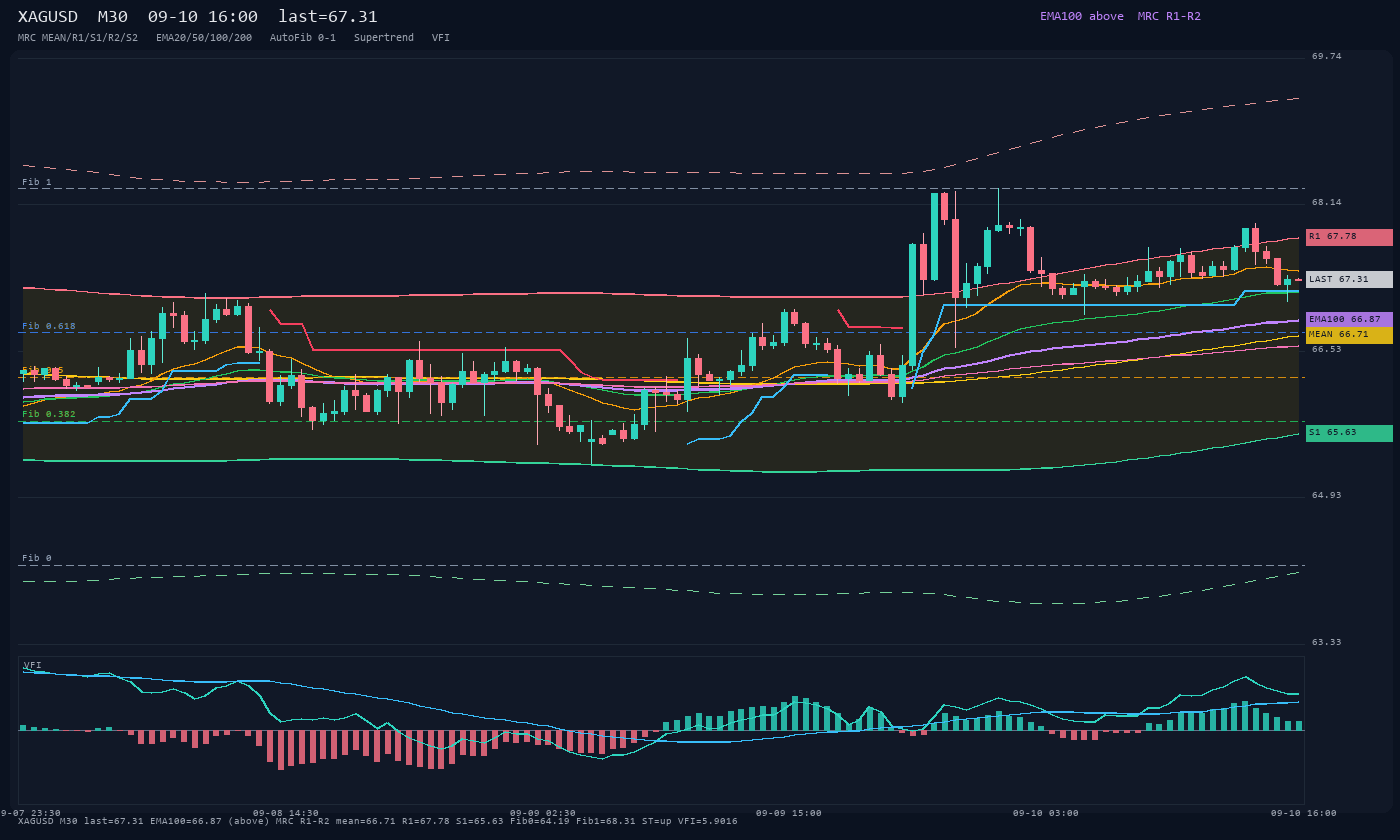Image resolution: width=1400 pixels, height=840 pixels.
Task: Click the Fib 0 level label
Action: coord(37,559)
